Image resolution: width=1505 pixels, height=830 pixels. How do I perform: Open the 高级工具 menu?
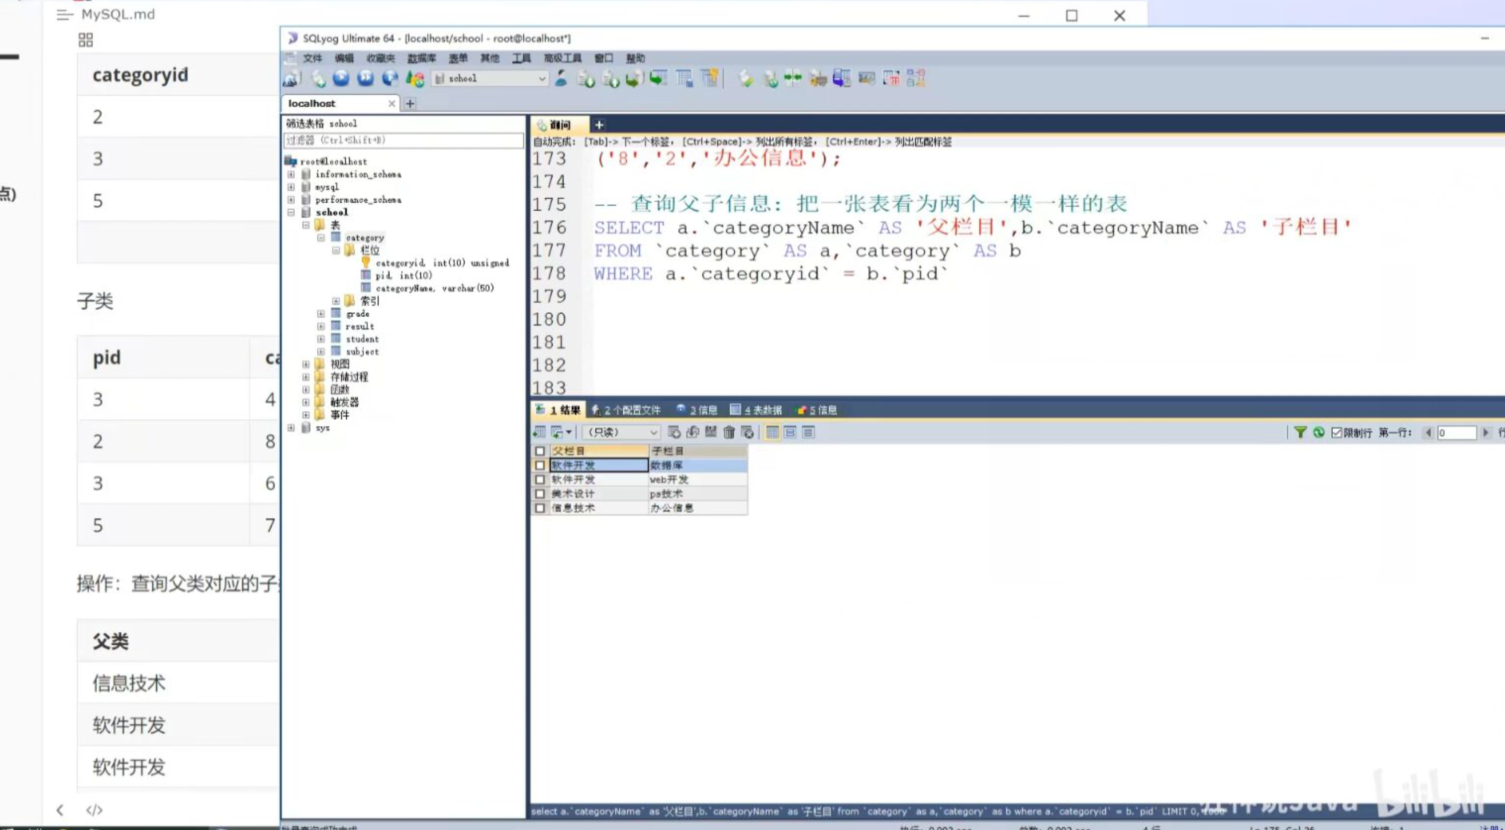tap(563, 59)
